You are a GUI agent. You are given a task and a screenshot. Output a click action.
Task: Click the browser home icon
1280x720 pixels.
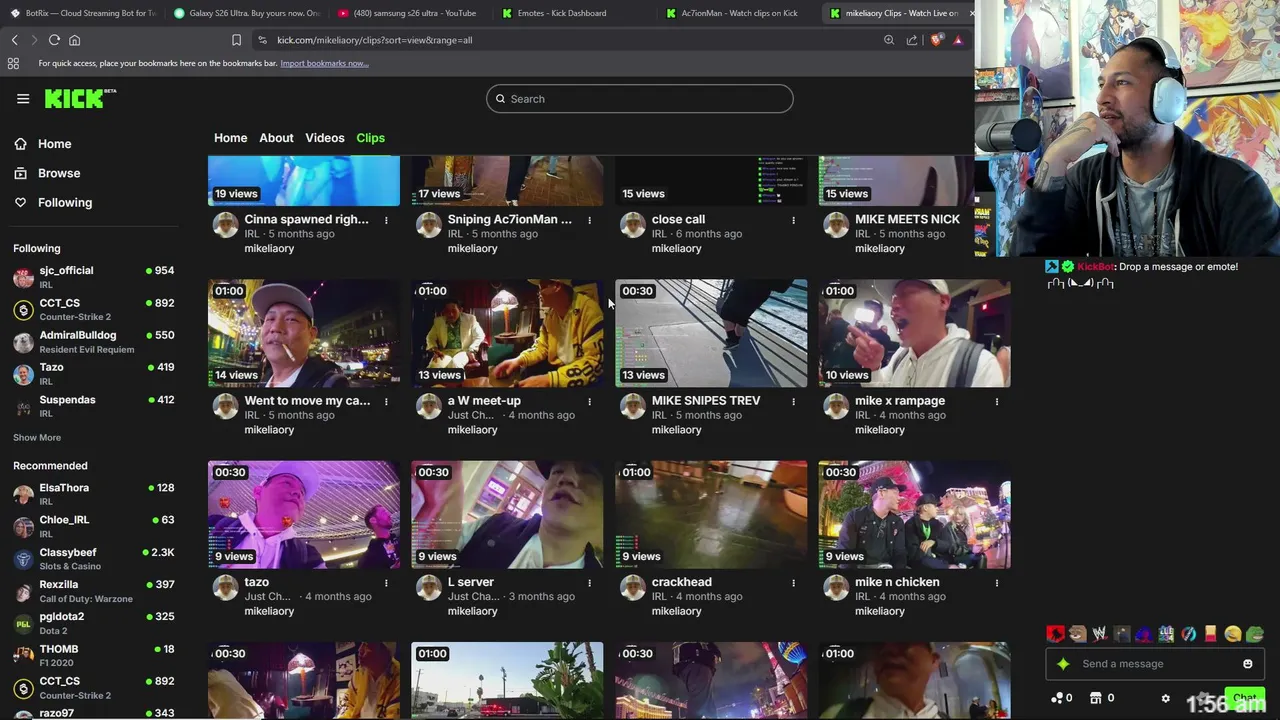(74, 40)
